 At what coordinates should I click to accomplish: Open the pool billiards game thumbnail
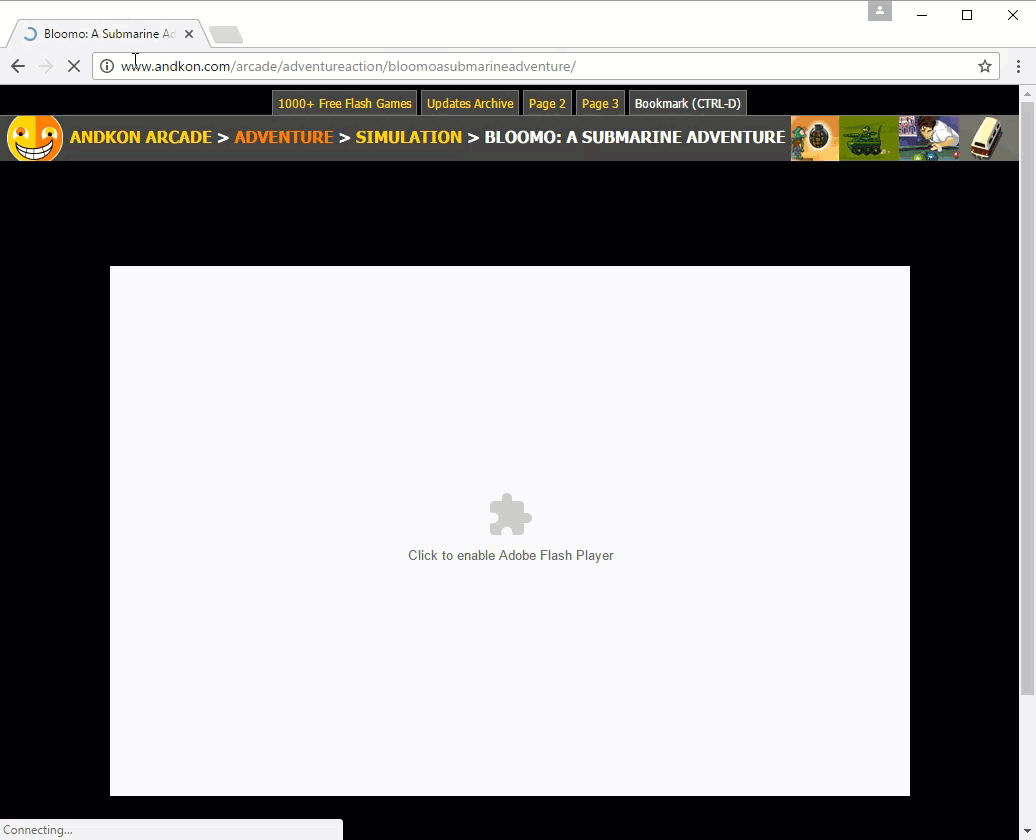[x=928, y=138]
